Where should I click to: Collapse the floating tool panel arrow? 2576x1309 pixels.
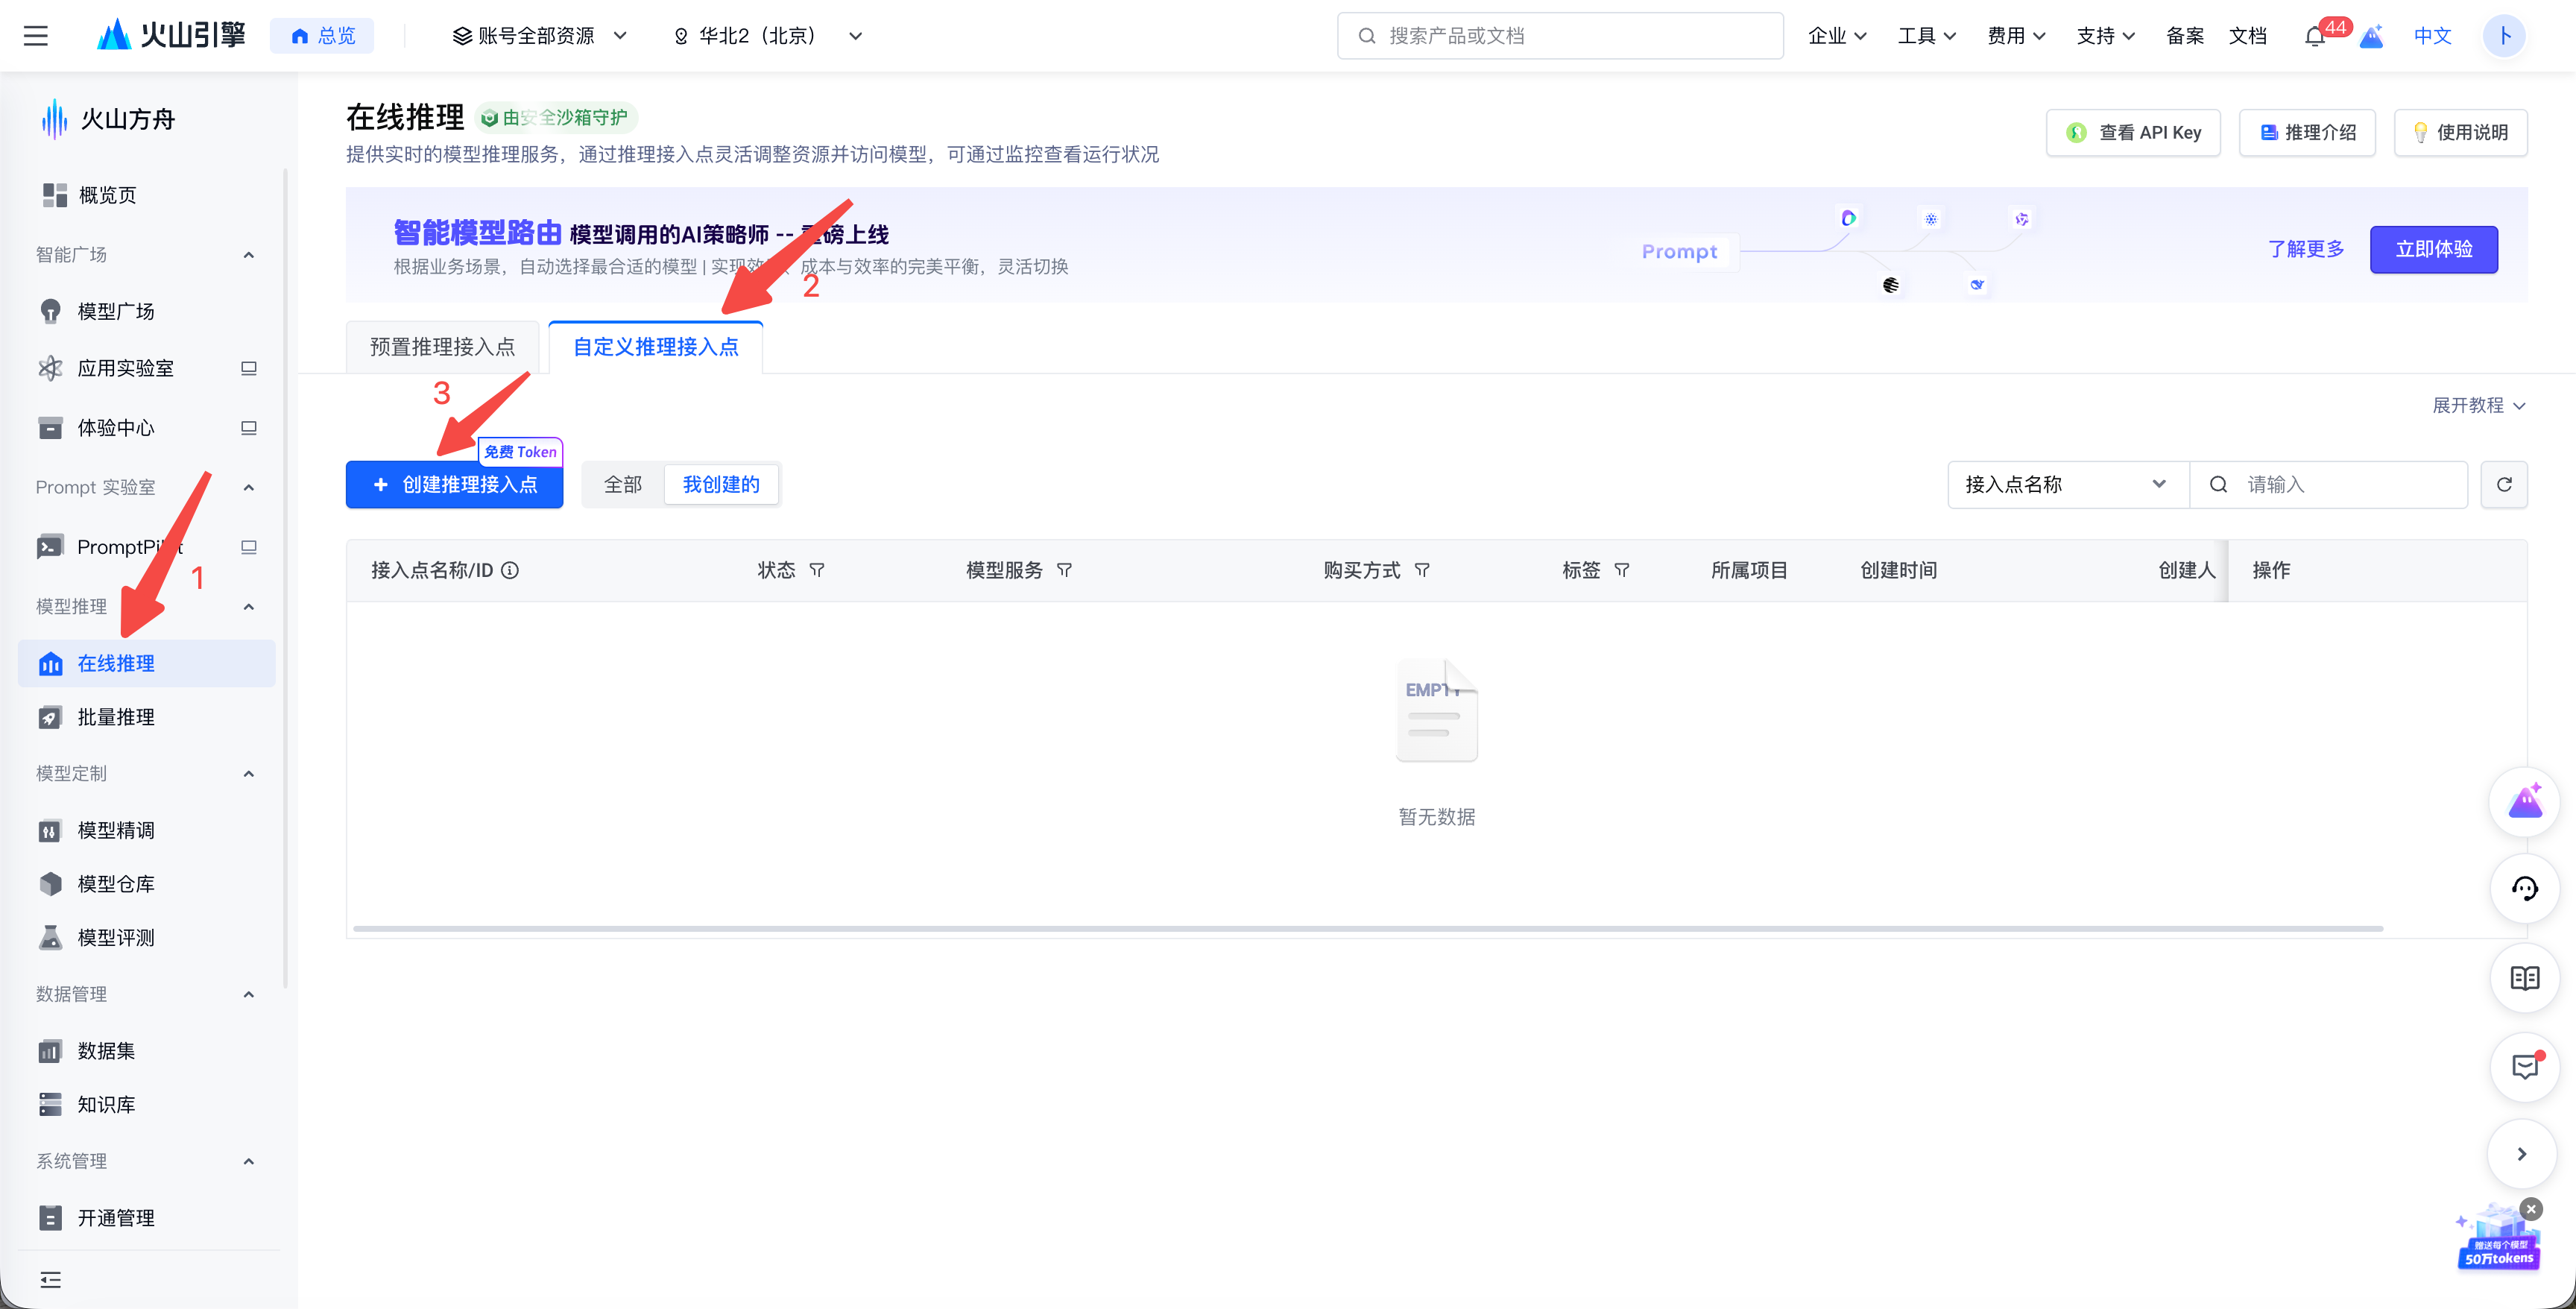2522,1154
